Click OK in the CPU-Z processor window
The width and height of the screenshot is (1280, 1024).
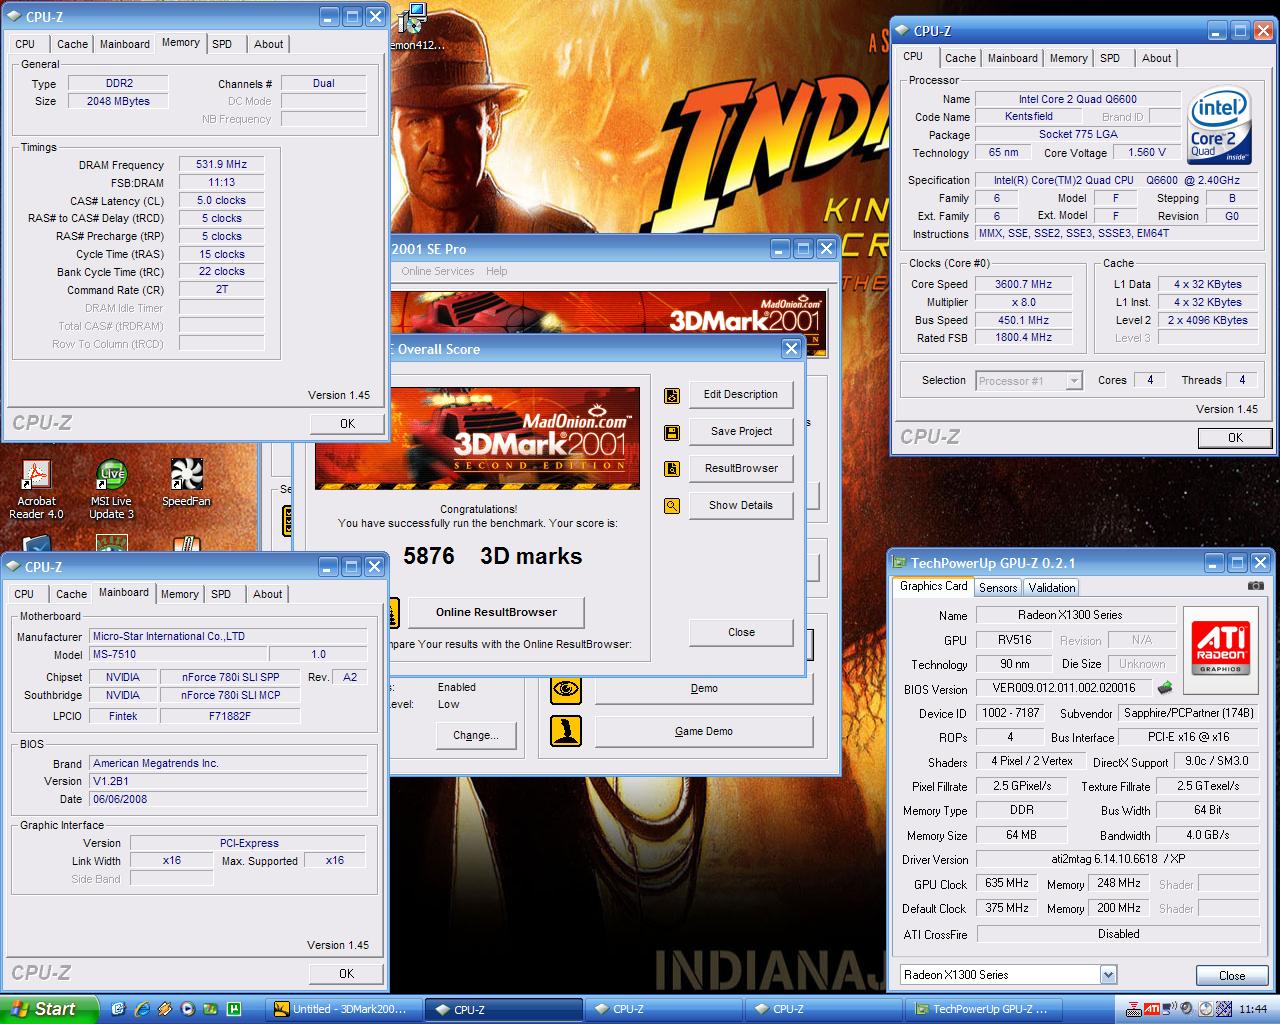(1235, 438)
